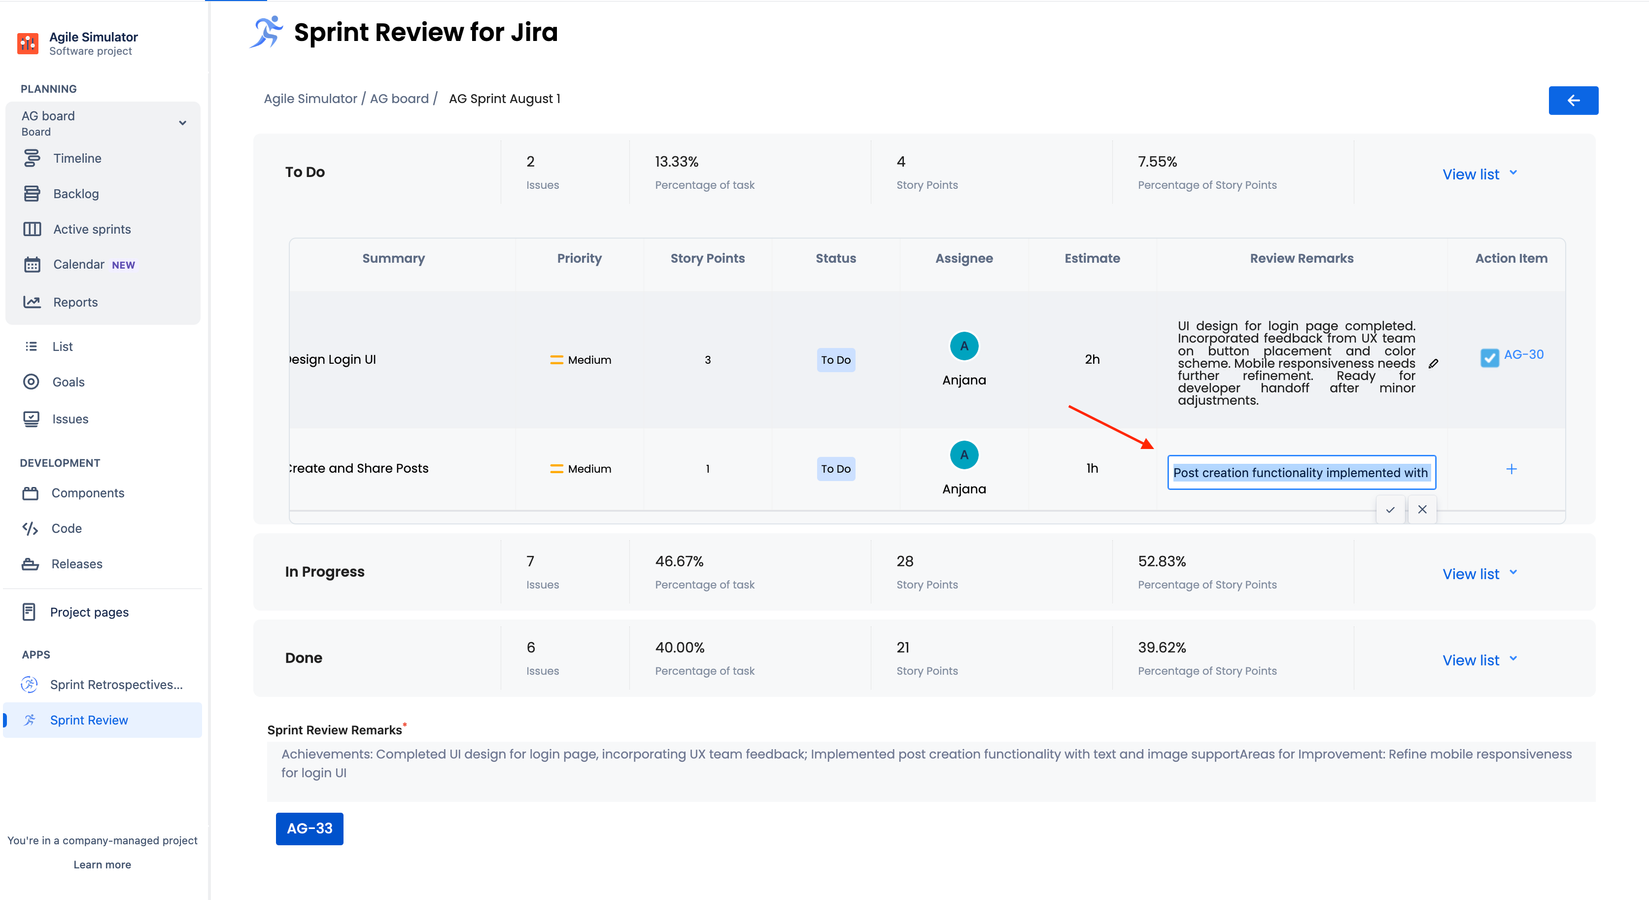Image resolution: width=1649 pixels, height=900 pixels.
Task: Open Backlog from the sidebar
Action: click(76, 194)
